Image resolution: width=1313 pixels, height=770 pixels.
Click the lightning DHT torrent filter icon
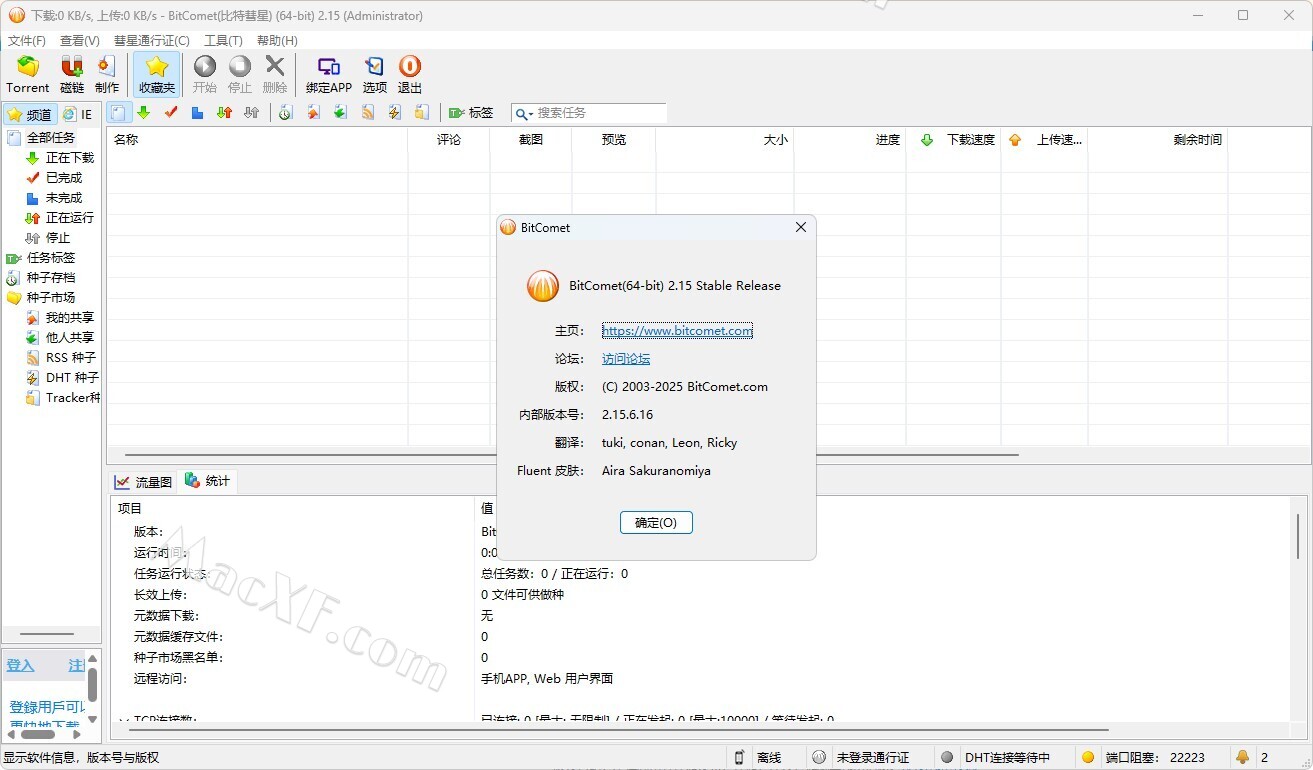pyautogui.click(x=395, y=113)
